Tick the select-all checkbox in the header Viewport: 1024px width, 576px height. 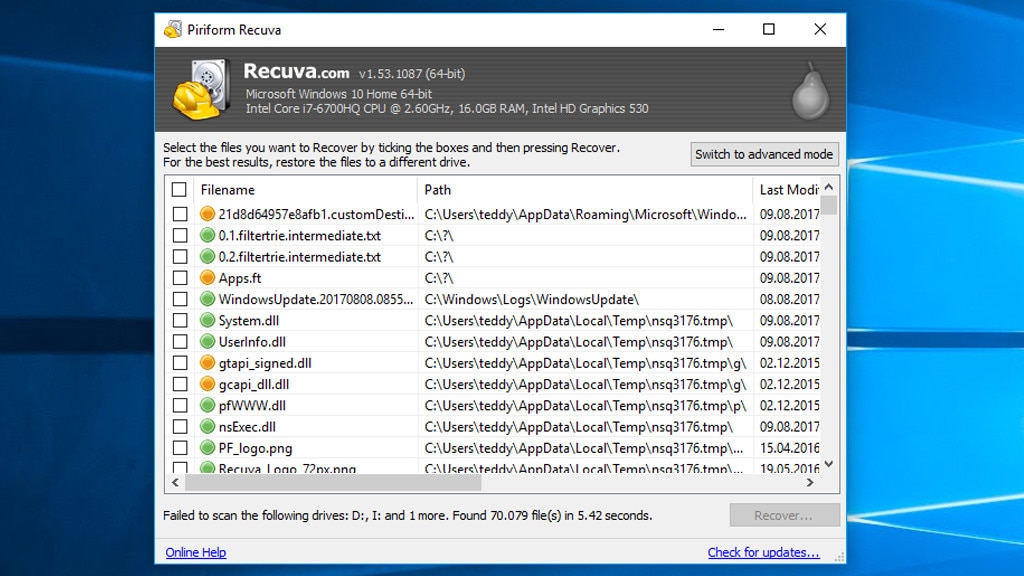(x=179, y=189)
